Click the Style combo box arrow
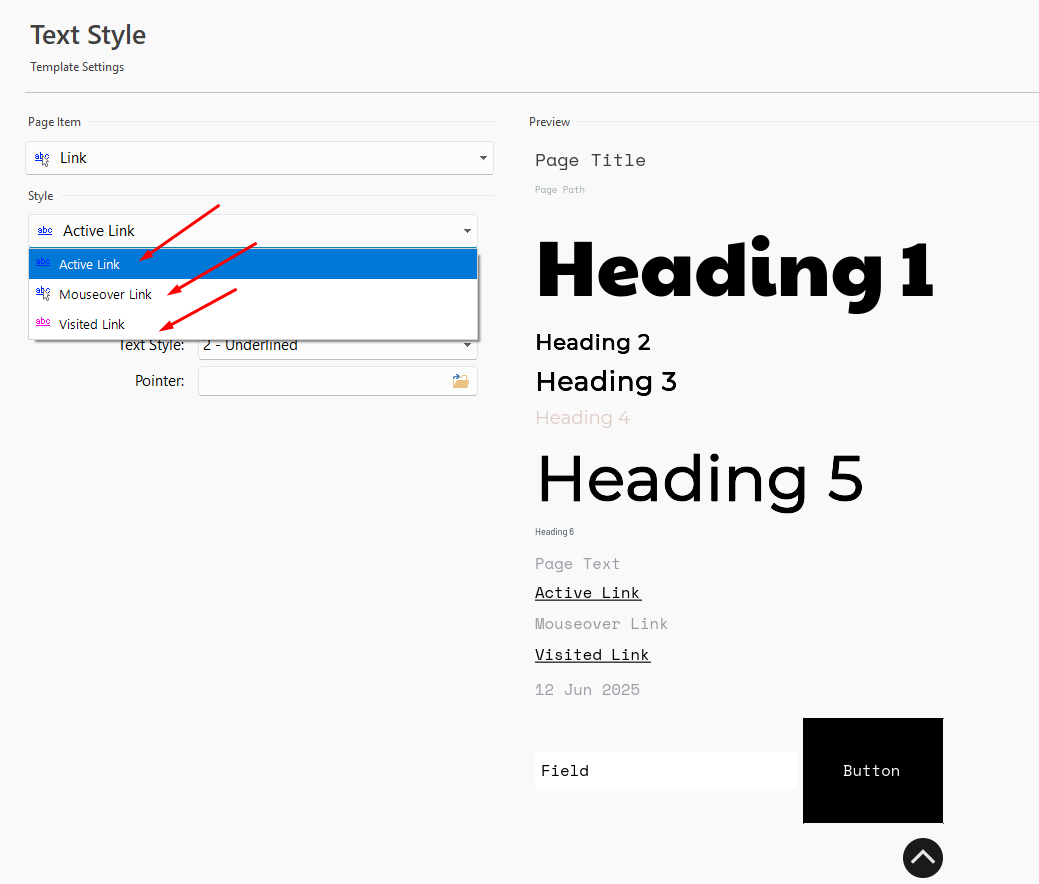 coord(467,231)
